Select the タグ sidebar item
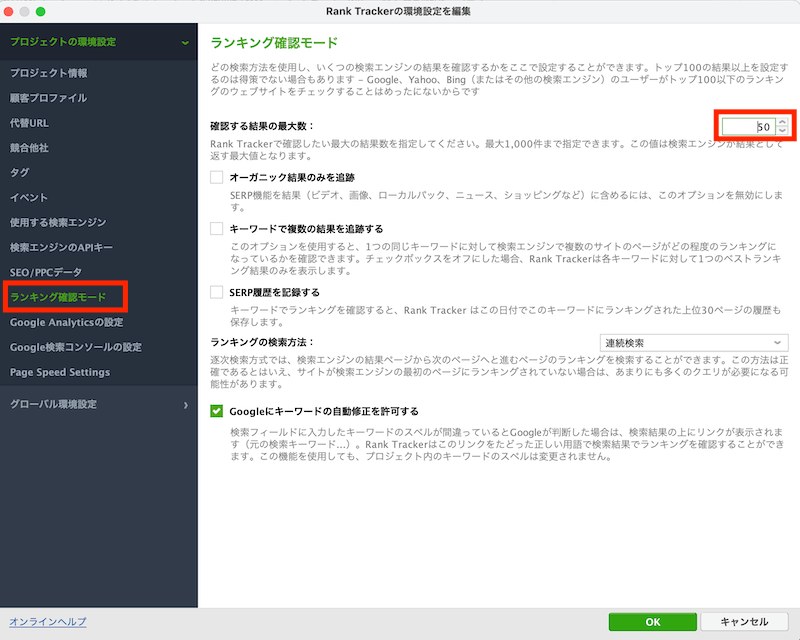The image size is (800, 640). pos(19,173)
